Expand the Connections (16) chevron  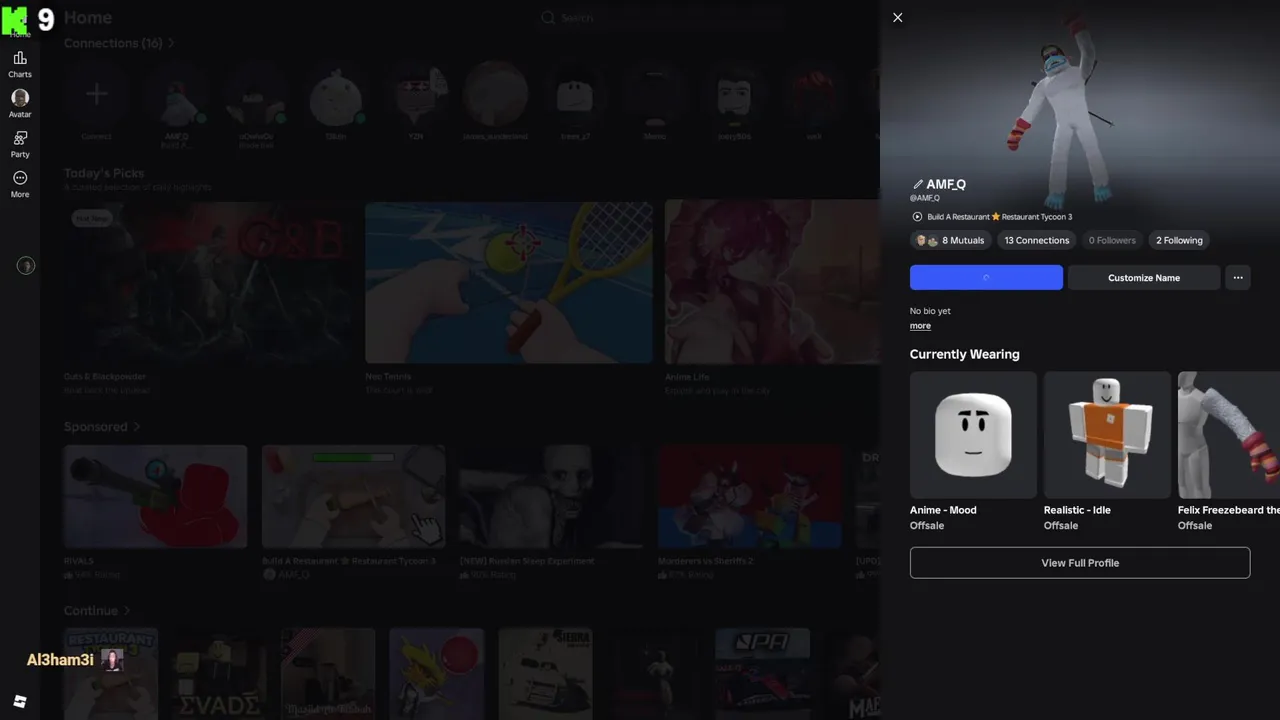pos(171,43)
